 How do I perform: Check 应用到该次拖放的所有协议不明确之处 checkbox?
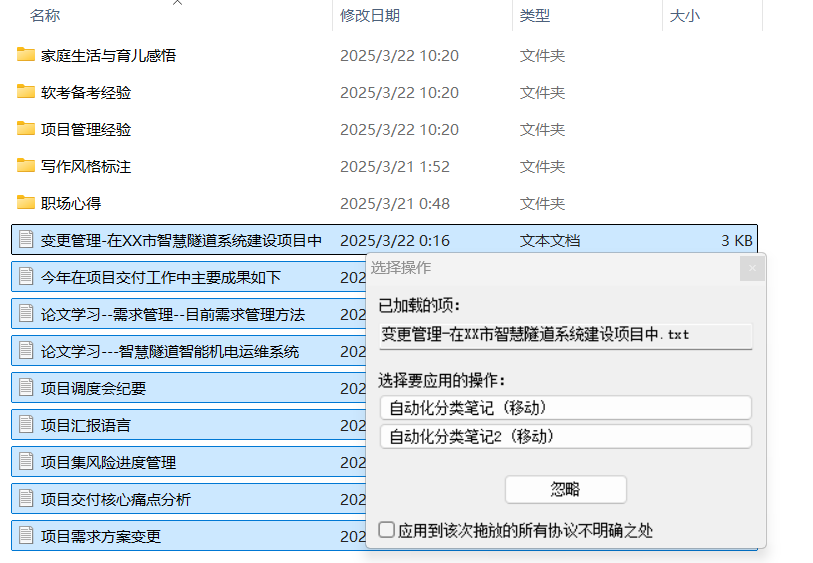click(386, 530)
